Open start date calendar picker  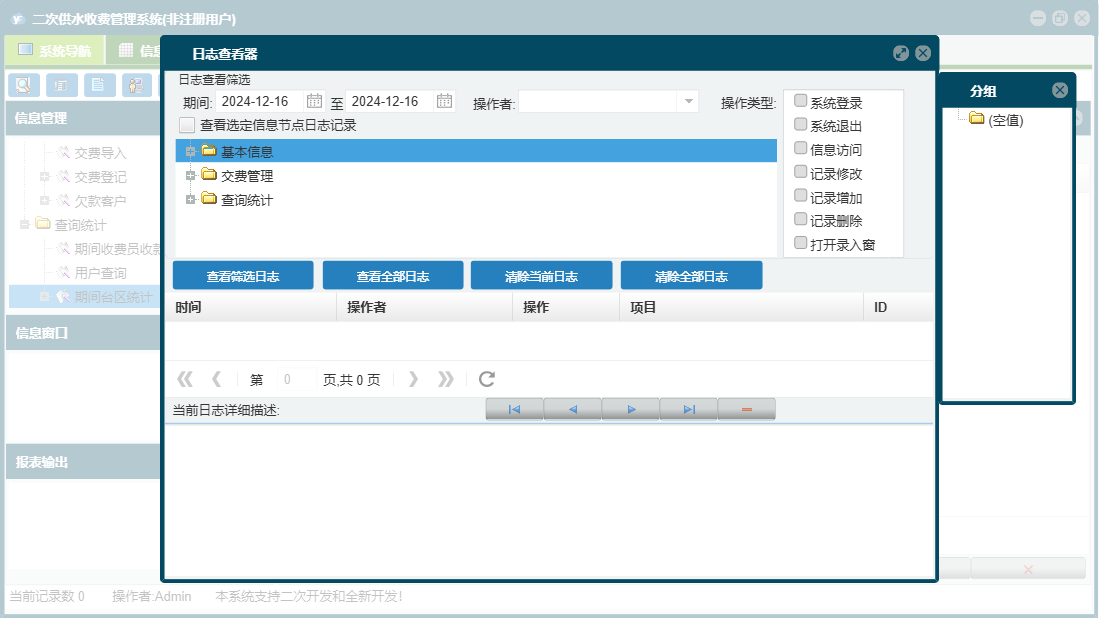click(x=315, y=101)
